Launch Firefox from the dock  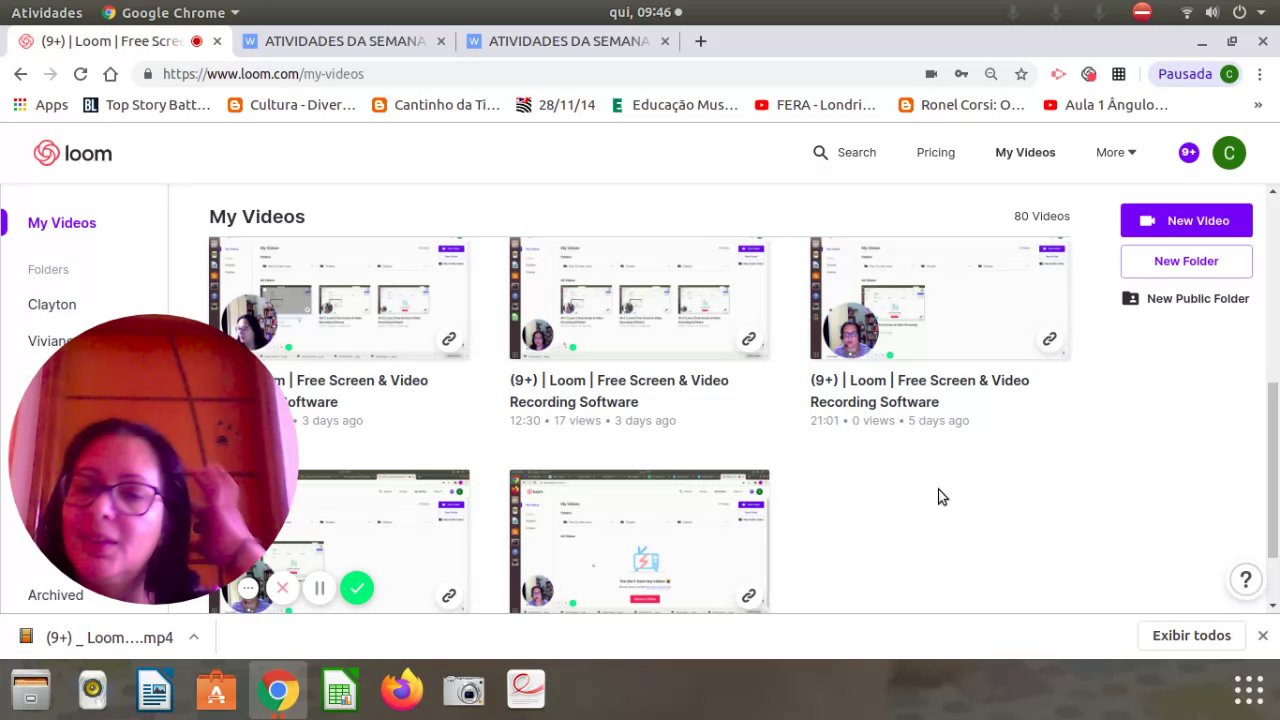click(x=402, y=690)
